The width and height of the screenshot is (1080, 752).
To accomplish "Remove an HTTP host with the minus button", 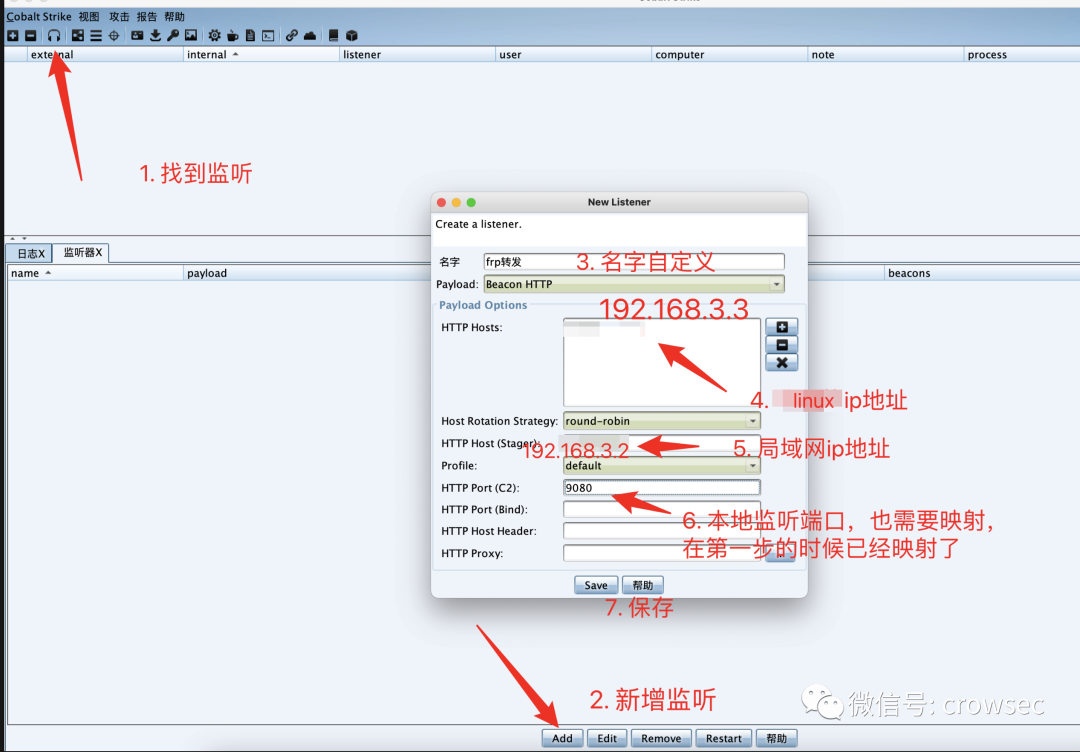I will (782, 345).
